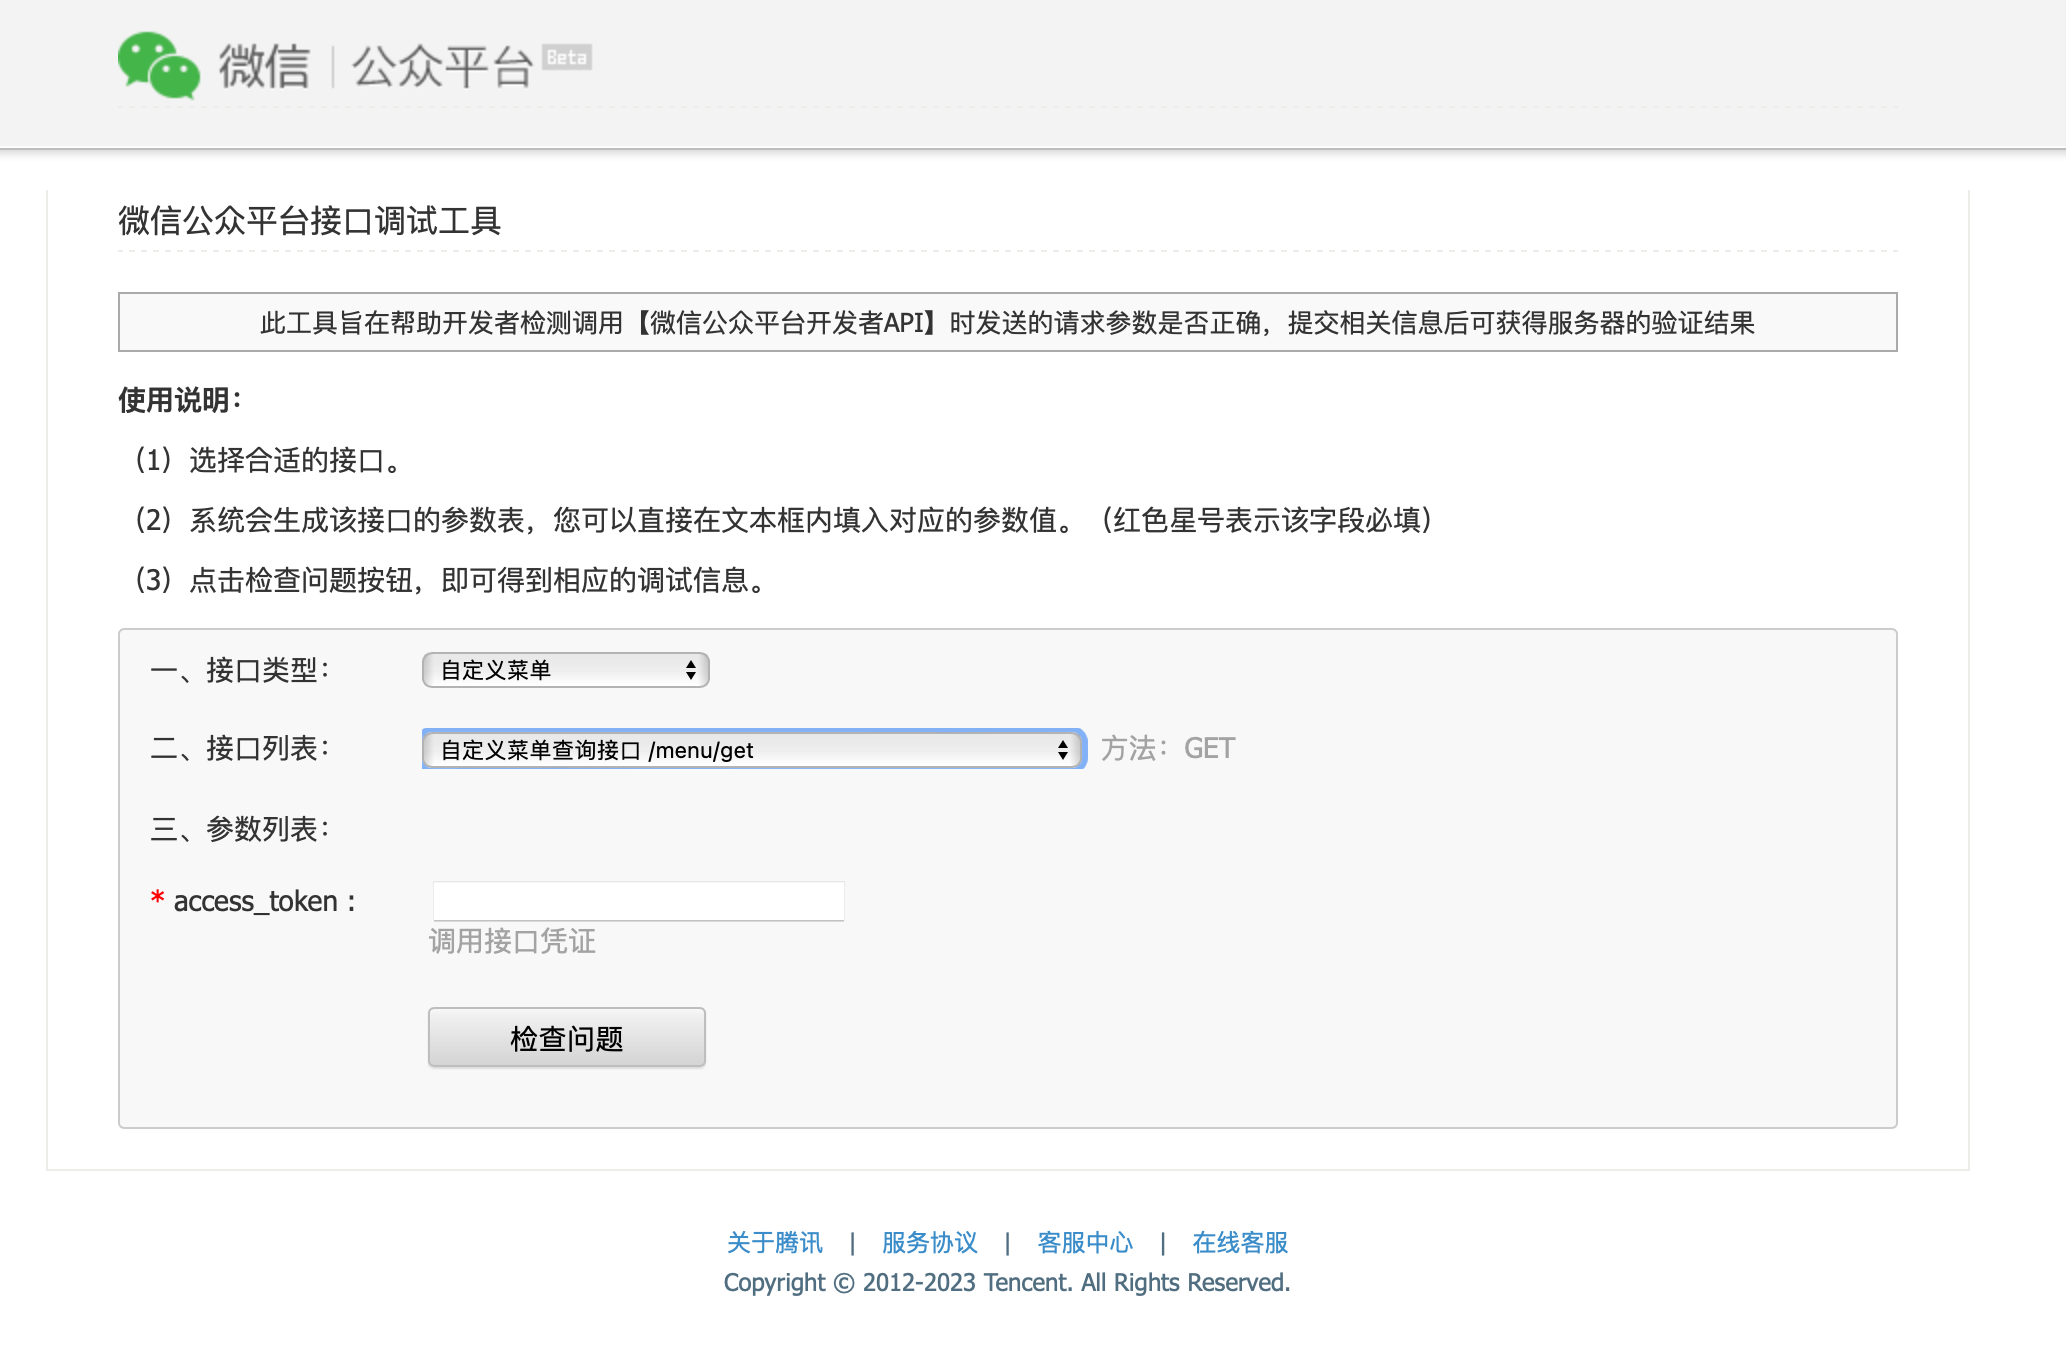Open the 在线客服 footer link
2066x1358 pixels.
tap(1240, 1243)
